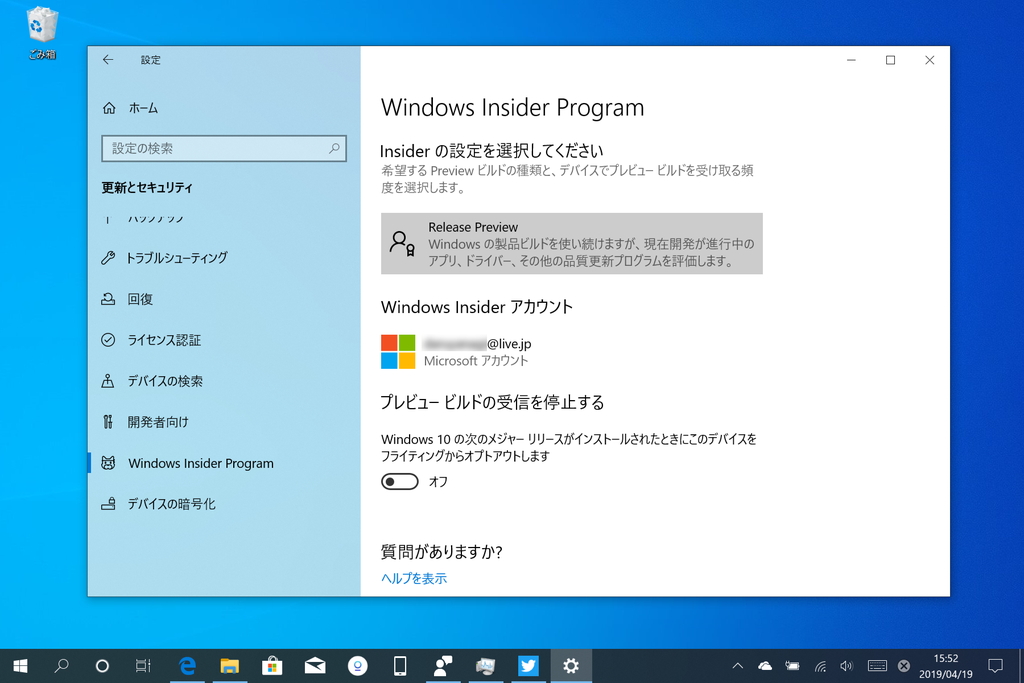The image size is (1024, 683).
Task: Turn on the プレビュービルドの受信を停止する toggle
Action: coord(399,481)
